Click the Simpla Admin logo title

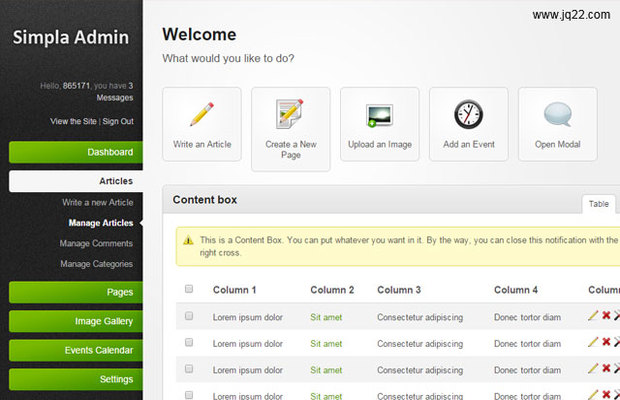71,38
